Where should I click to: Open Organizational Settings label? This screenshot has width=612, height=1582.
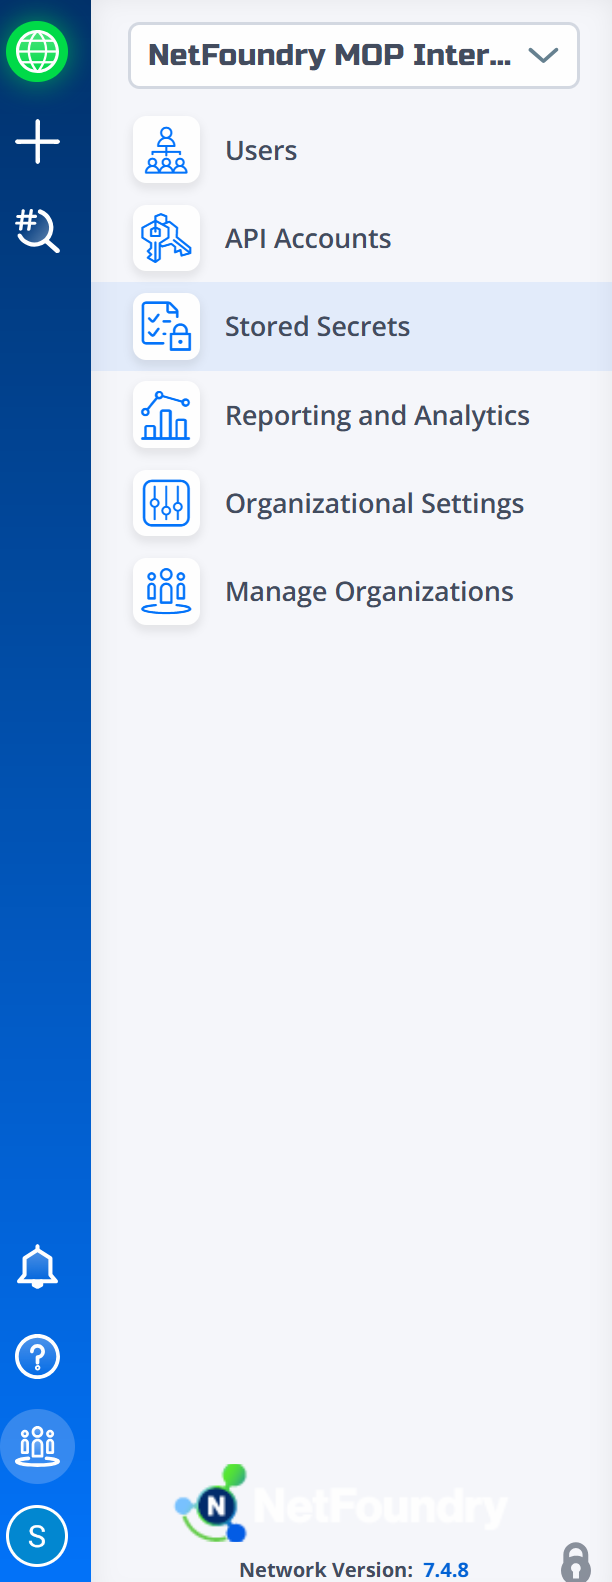(x=374, y=504)
